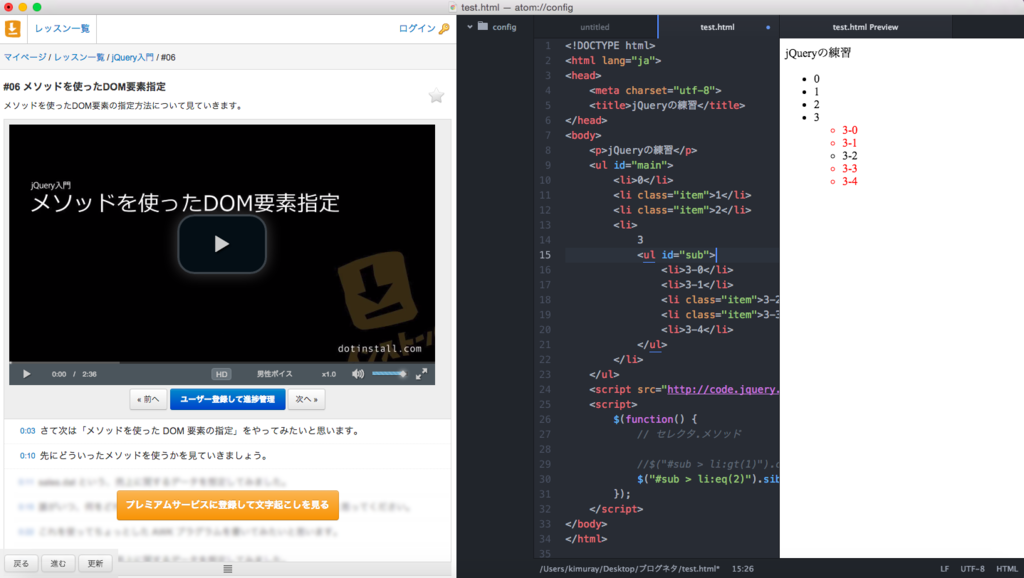Collapse the config folder chevron
The height and width of the screenshot is (578, 1024).
click(x=470, y=27)
